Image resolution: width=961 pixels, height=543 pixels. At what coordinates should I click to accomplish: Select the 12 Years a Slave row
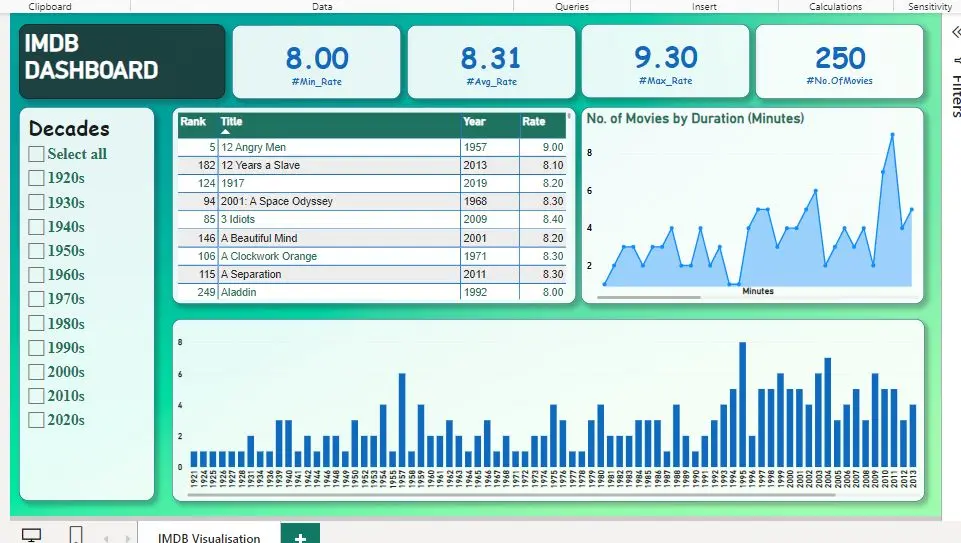point(372,165)
